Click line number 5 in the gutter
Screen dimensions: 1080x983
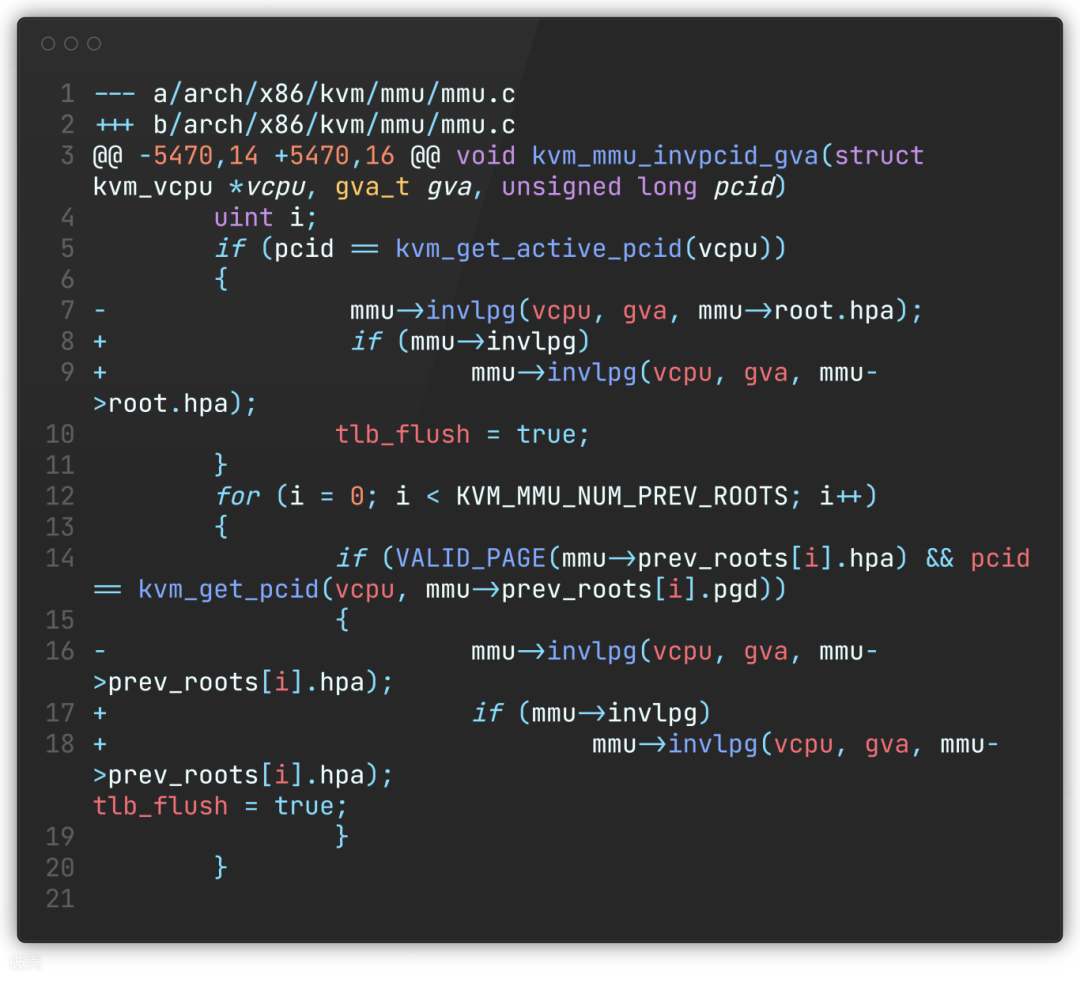click(x=67, y=249)
